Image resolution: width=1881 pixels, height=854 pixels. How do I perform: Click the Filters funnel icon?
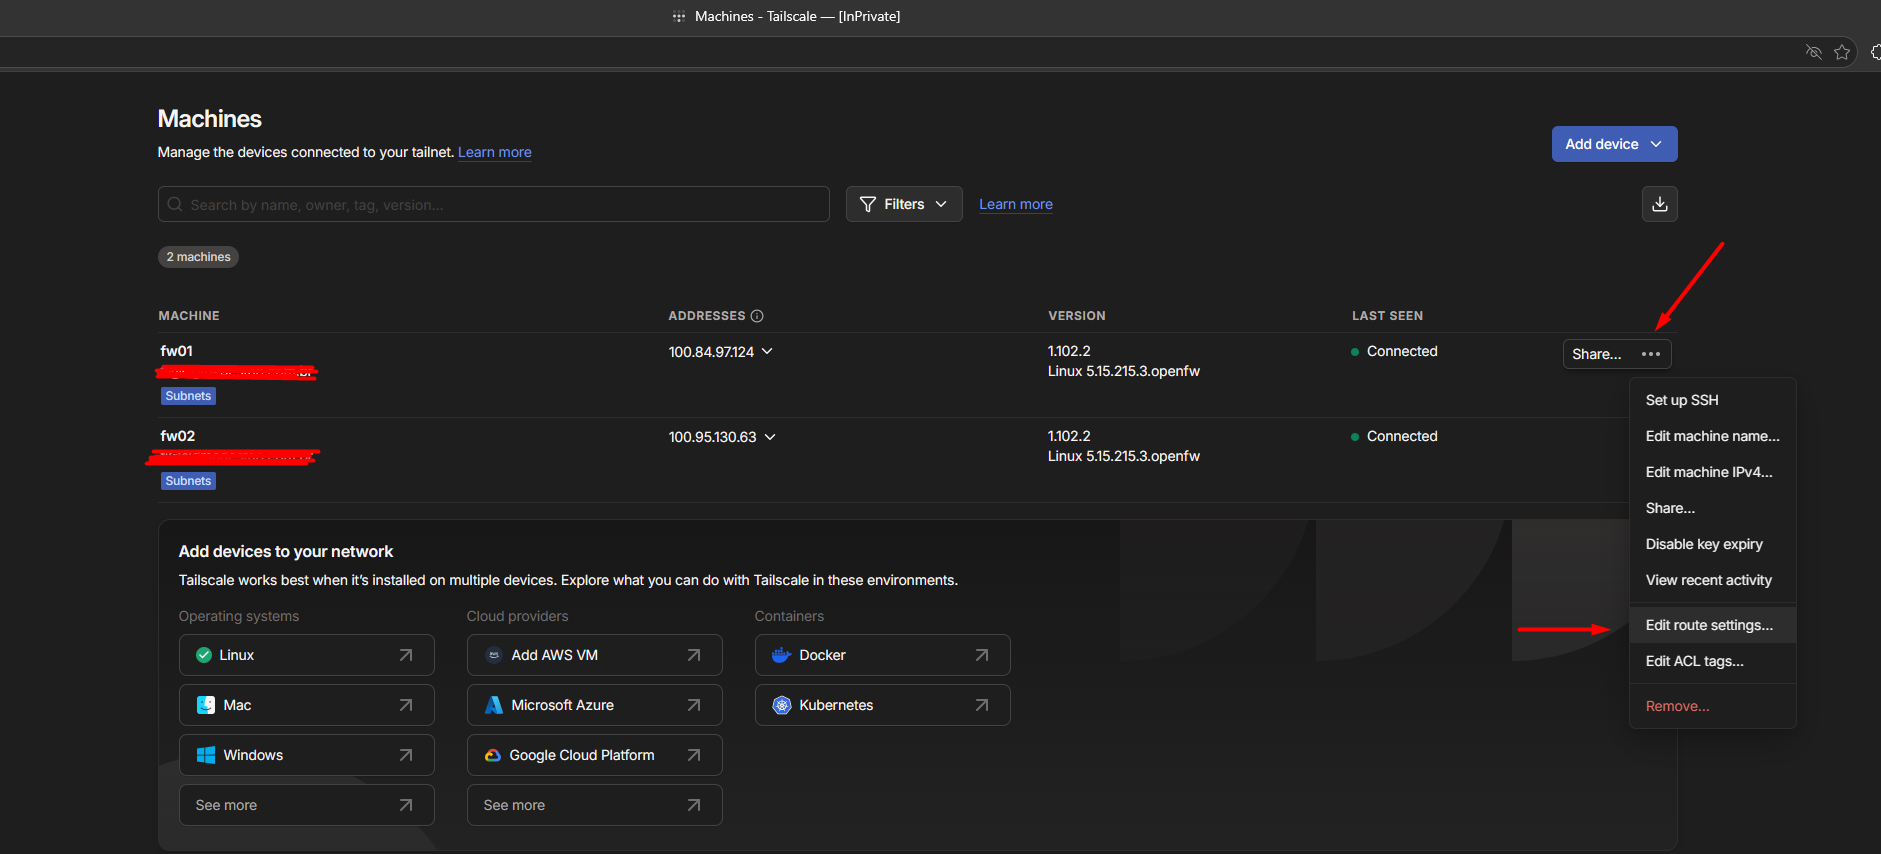868,204
